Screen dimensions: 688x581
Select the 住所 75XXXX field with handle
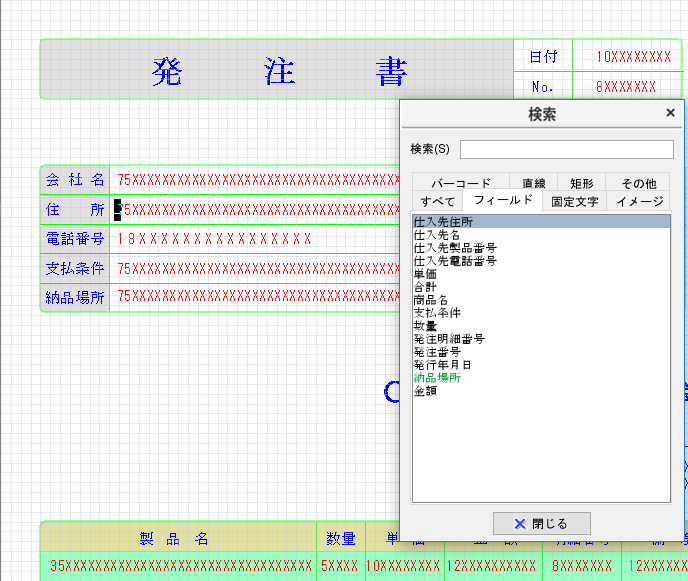tap(258, 210)
